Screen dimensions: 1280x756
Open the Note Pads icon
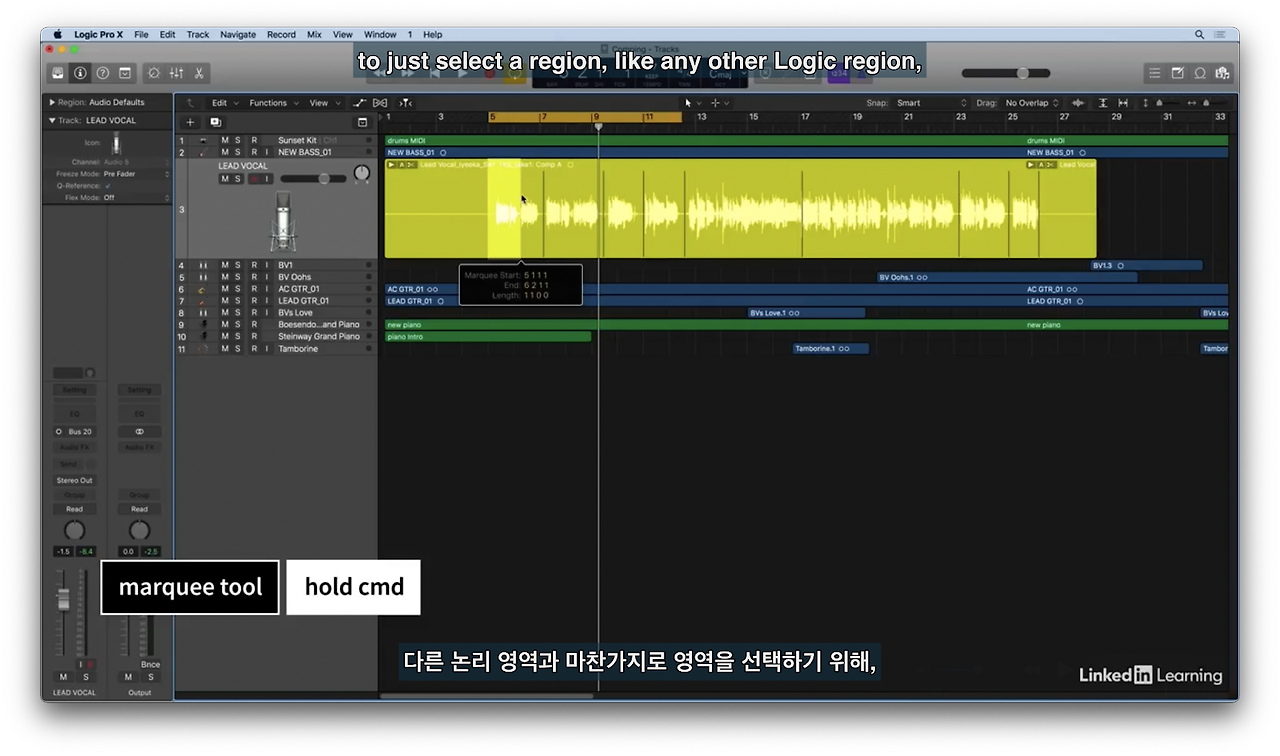pyautogui.click(x=1177, y=73)
